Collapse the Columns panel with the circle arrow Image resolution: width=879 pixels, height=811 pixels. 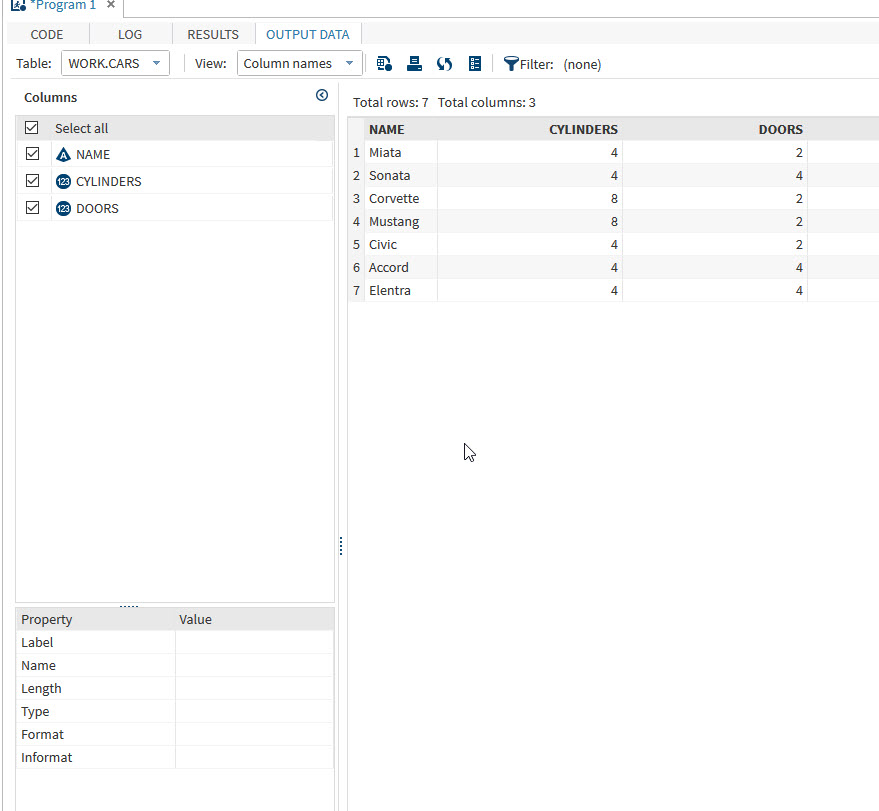[321, 95]
